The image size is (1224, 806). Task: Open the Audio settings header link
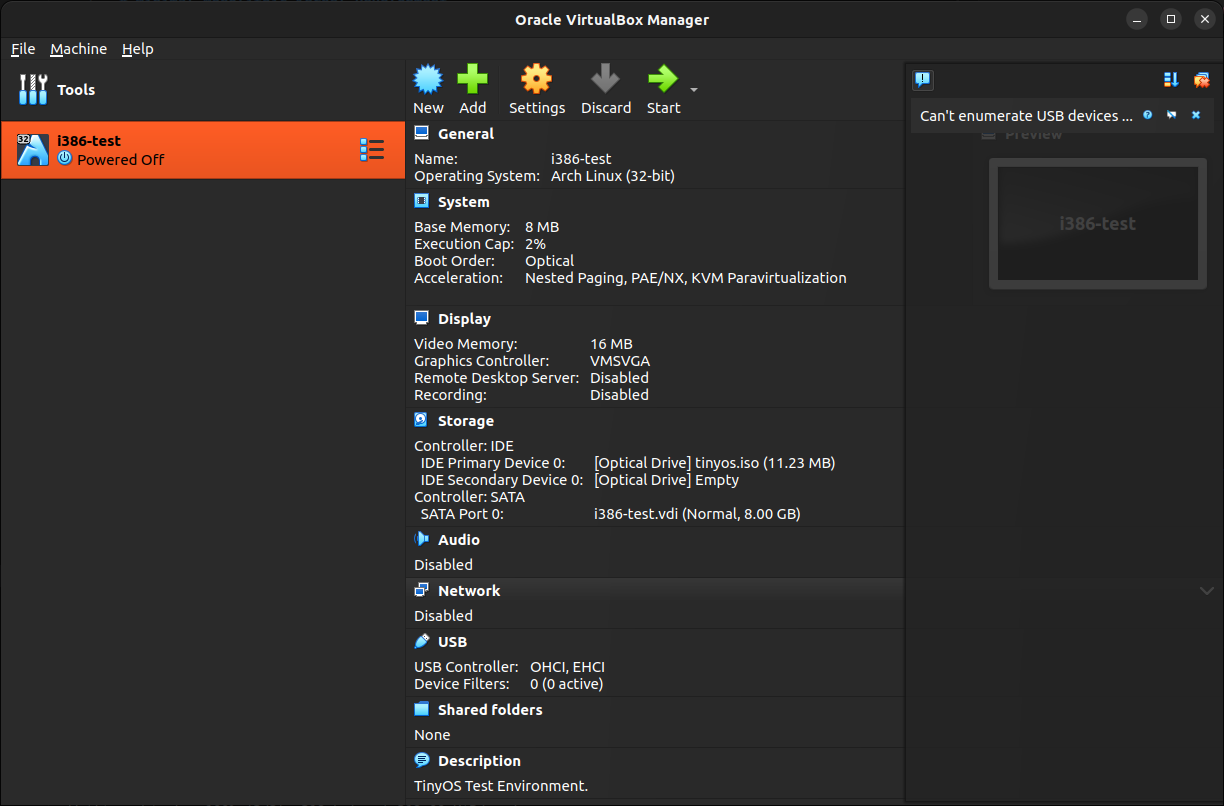click(x=459, y=540)
